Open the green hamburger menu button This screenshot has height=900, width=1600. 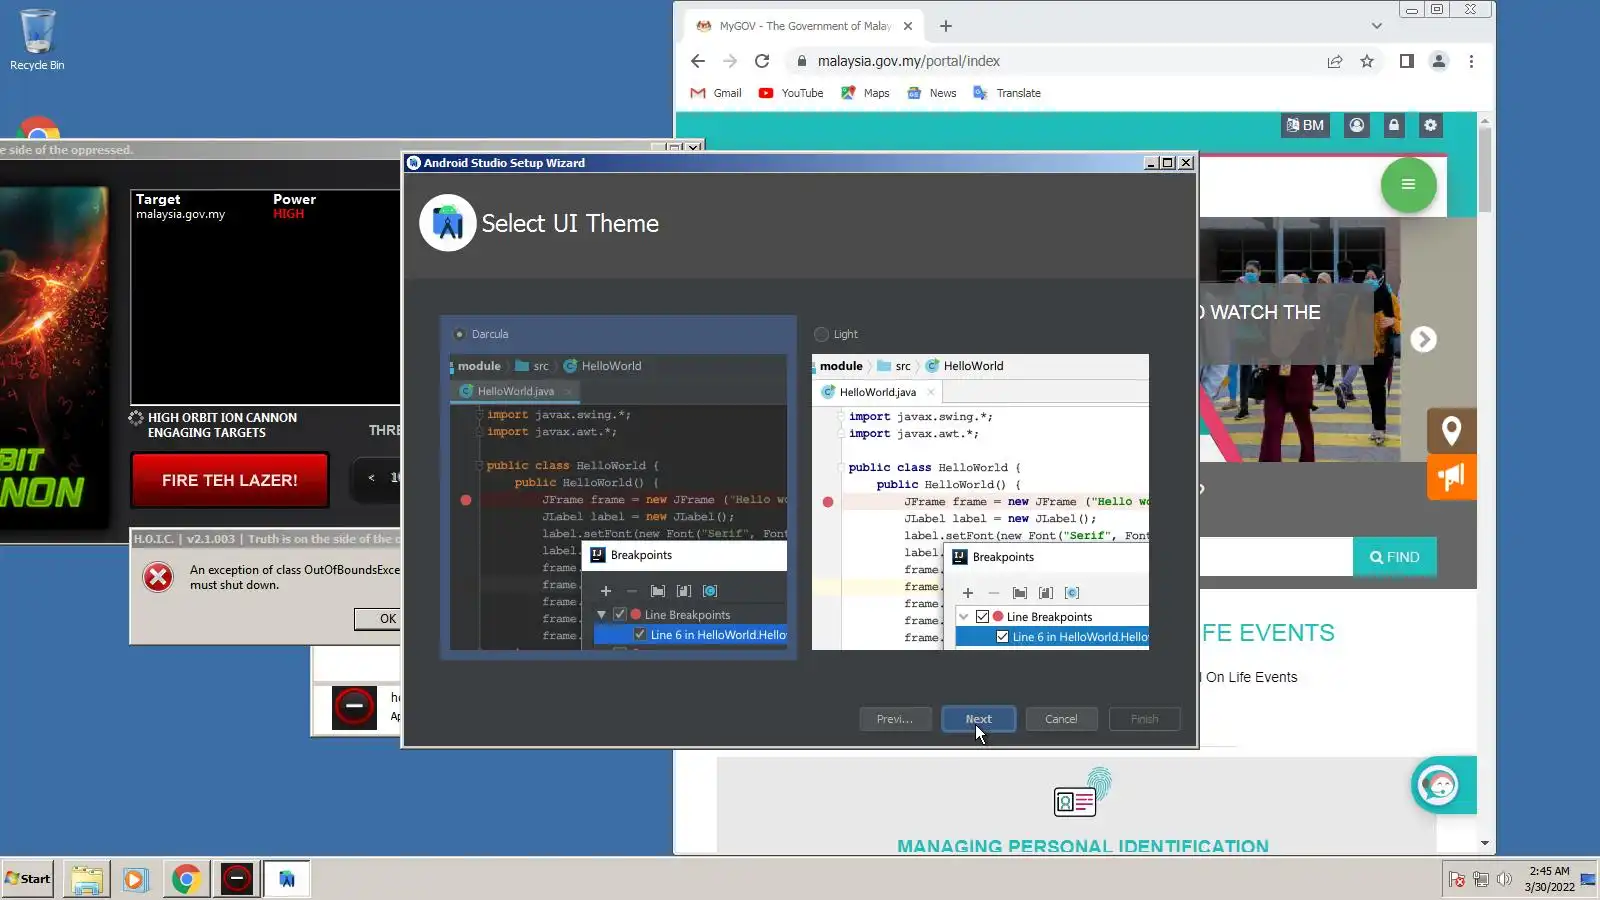pos(1408,184)
